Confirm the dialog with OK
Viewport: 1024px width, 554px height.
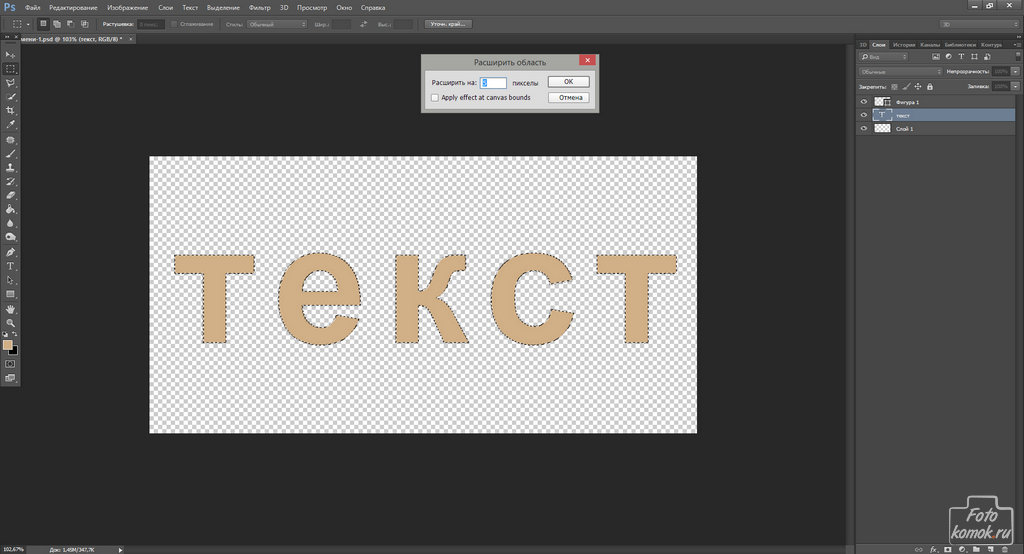[x=568, y=82]
